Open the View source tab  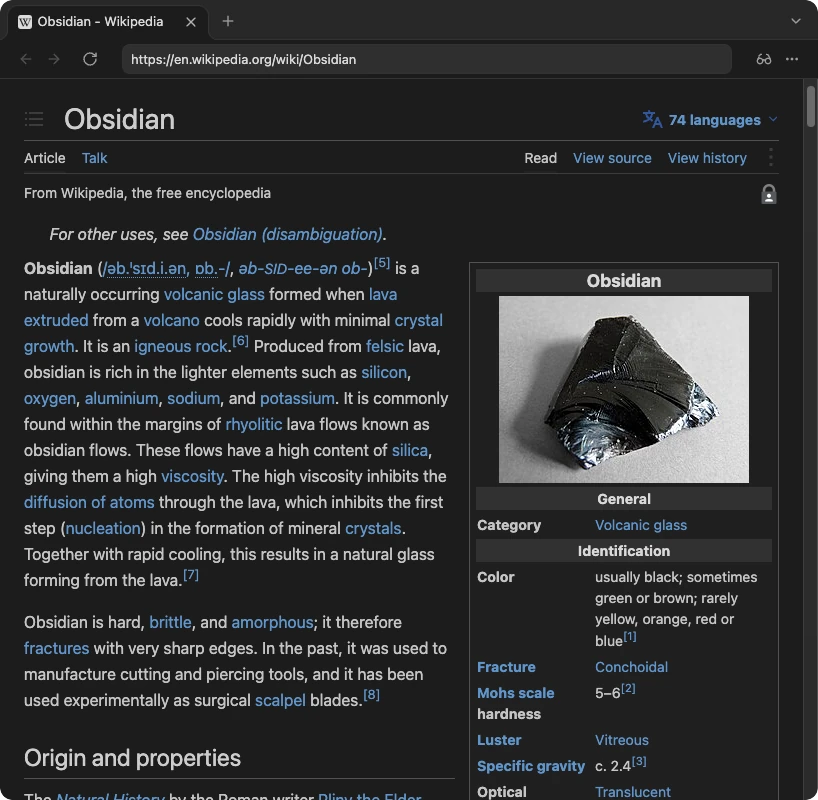[612, 158]
